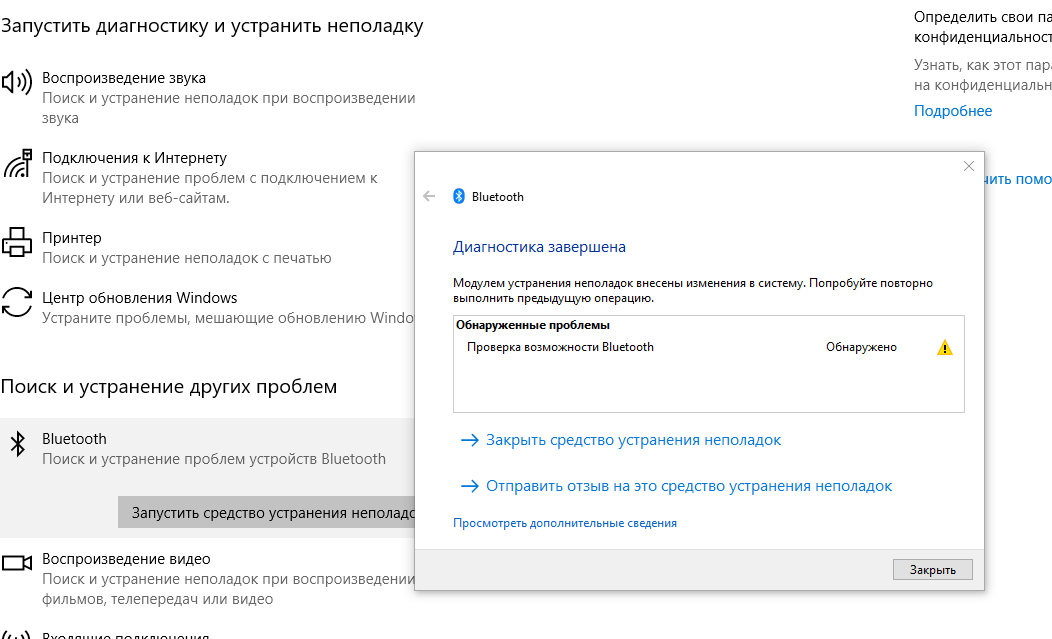This screenshot has height=639, width=1052.
Task: Select 'Проверка возможности Bluetooth' problem row
Action: coord(708,347)
